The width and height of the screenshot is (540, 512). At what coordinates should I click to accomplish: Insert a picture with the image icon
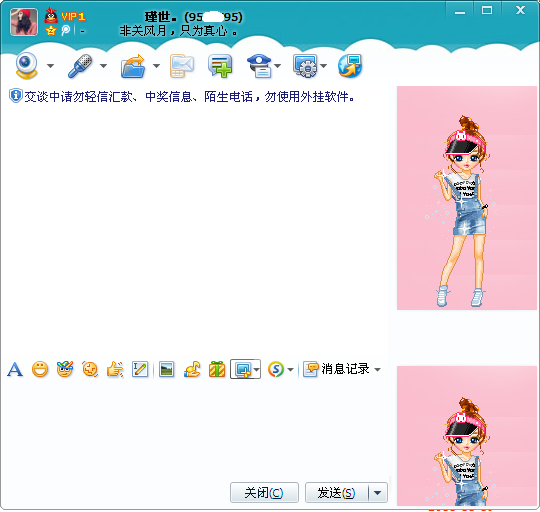[x=166, y=369]
